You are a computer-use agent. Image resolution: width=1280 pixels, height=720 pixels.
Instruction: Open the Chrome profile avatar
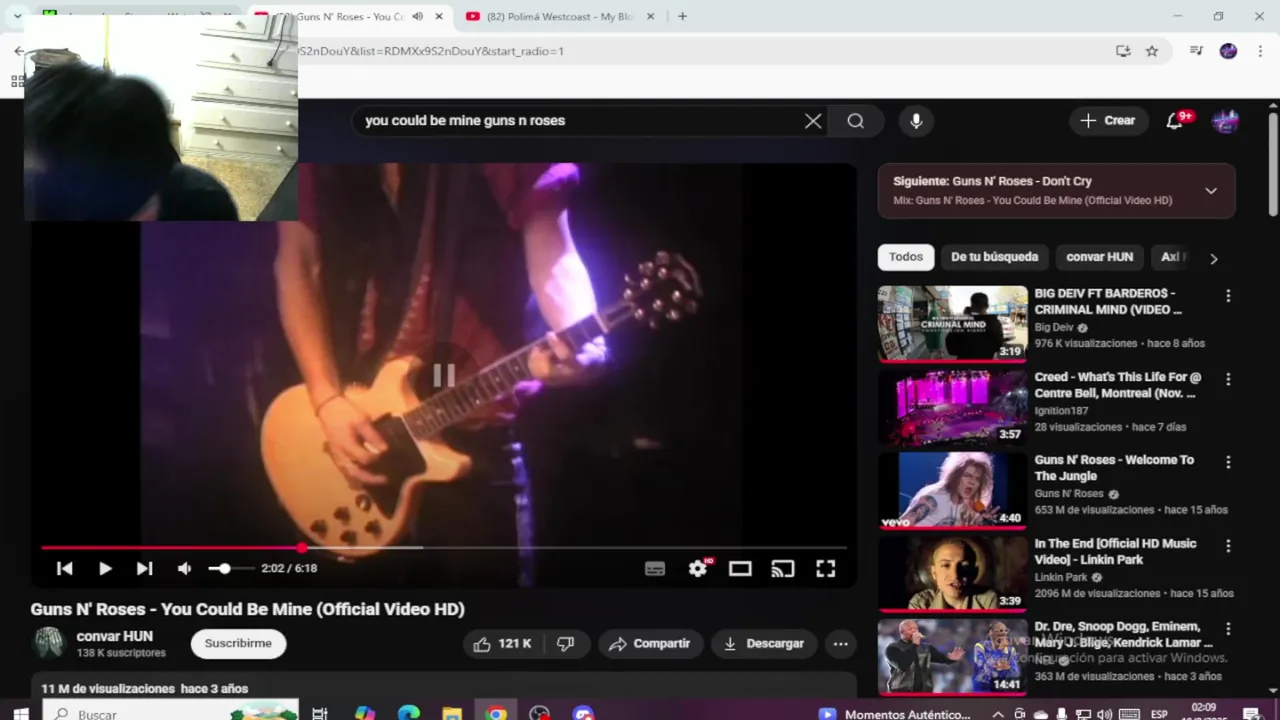point(1228,51)
